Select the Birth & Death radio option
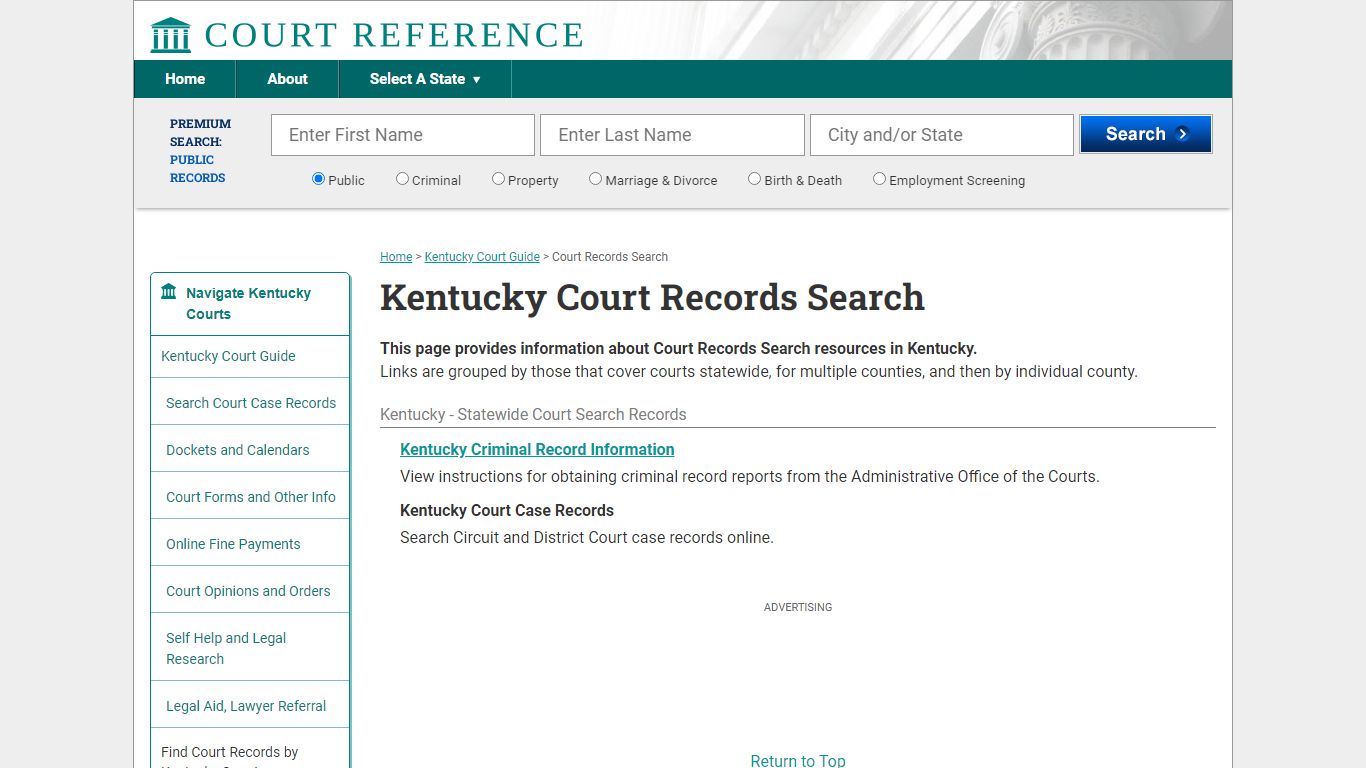The width and height of the screenshot is (1366, 768). 754,179
